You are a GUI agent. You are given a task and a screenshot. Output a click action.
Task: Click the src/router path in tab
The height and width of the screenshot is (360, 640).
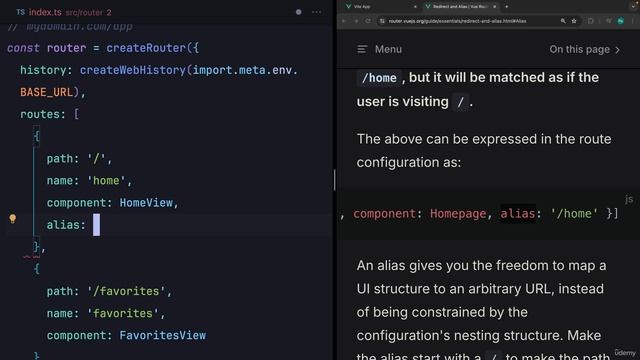(x=84, y=13)
